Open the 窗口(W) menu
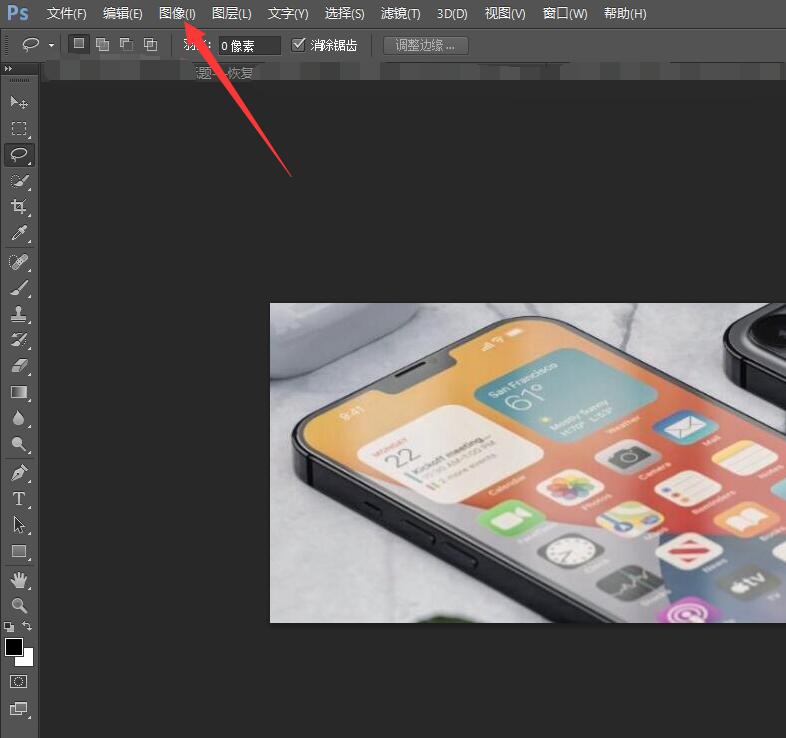Image resolution: width=786 pixels, height=738 pixels. pos(564,13)
